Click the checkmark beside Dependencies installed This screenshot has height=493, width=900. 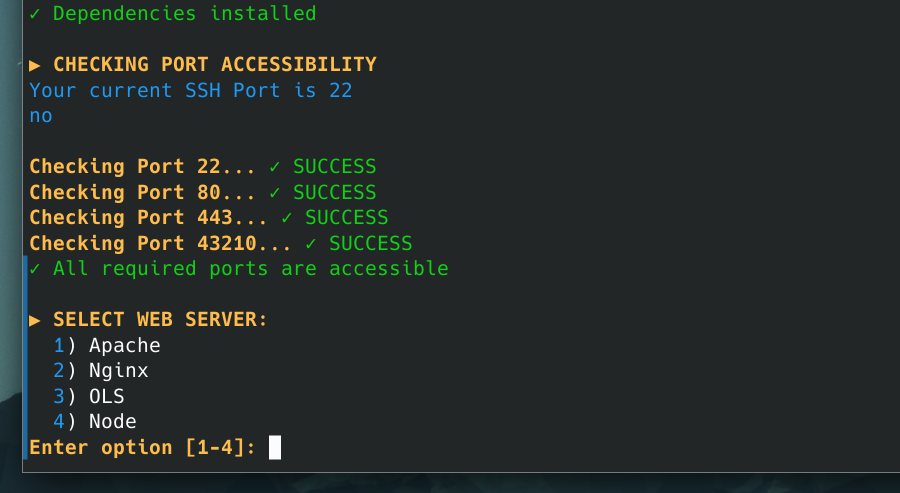35,14
